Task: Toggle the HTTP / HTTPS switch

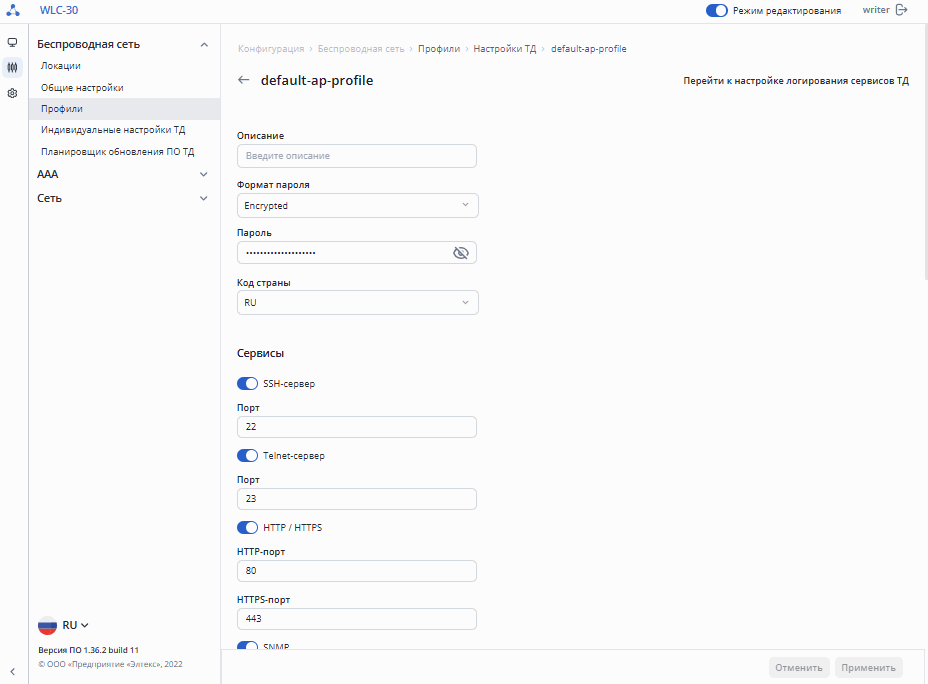Action: pyautogui.click(x=247, y=528)
